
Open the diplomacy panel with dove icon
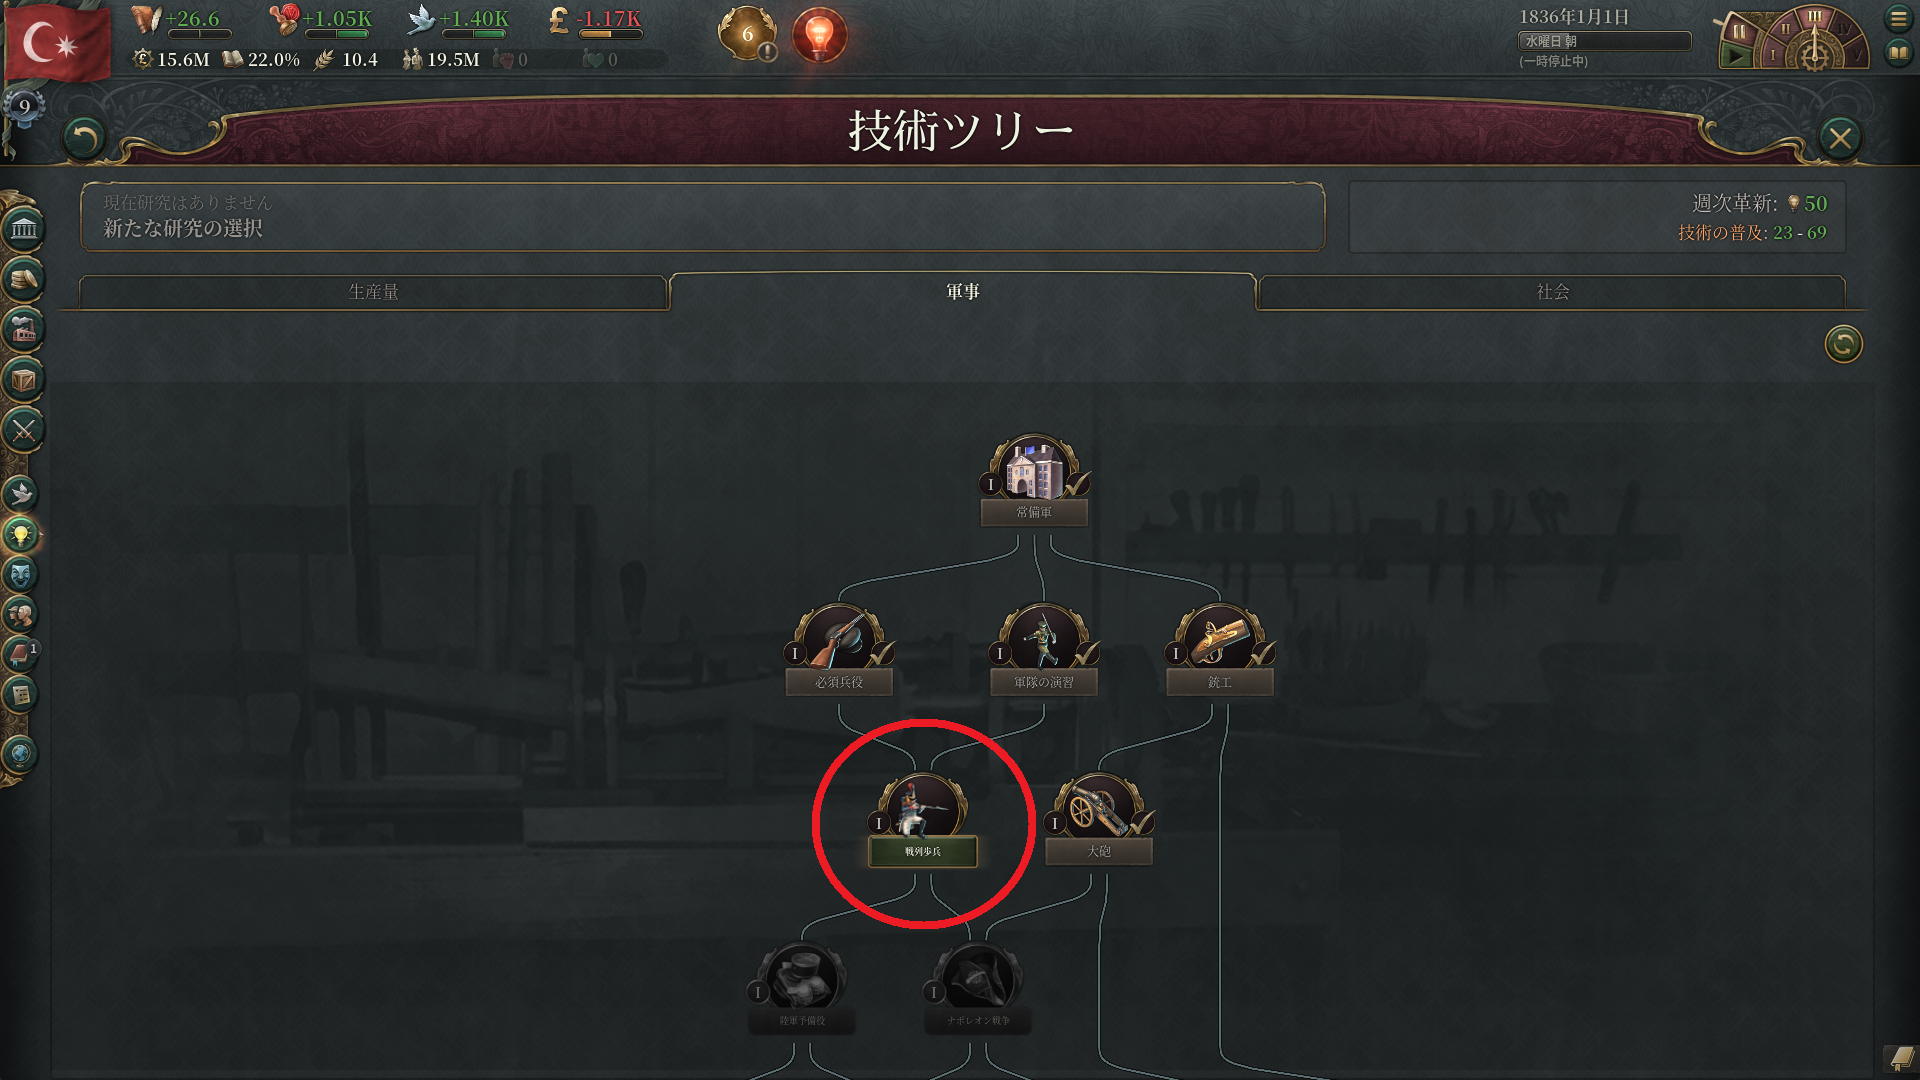pos(21,493)
